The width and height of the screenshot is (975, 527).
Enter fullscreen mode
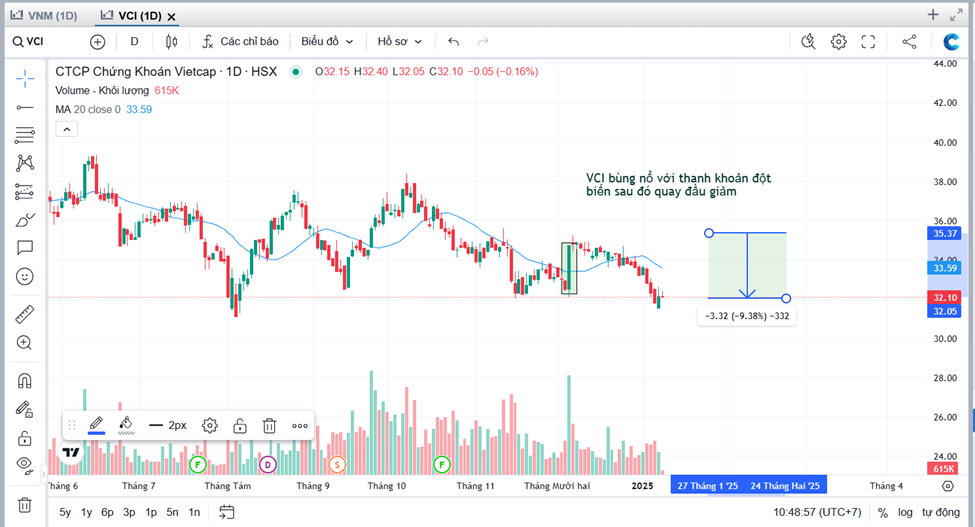coord(868,42)
